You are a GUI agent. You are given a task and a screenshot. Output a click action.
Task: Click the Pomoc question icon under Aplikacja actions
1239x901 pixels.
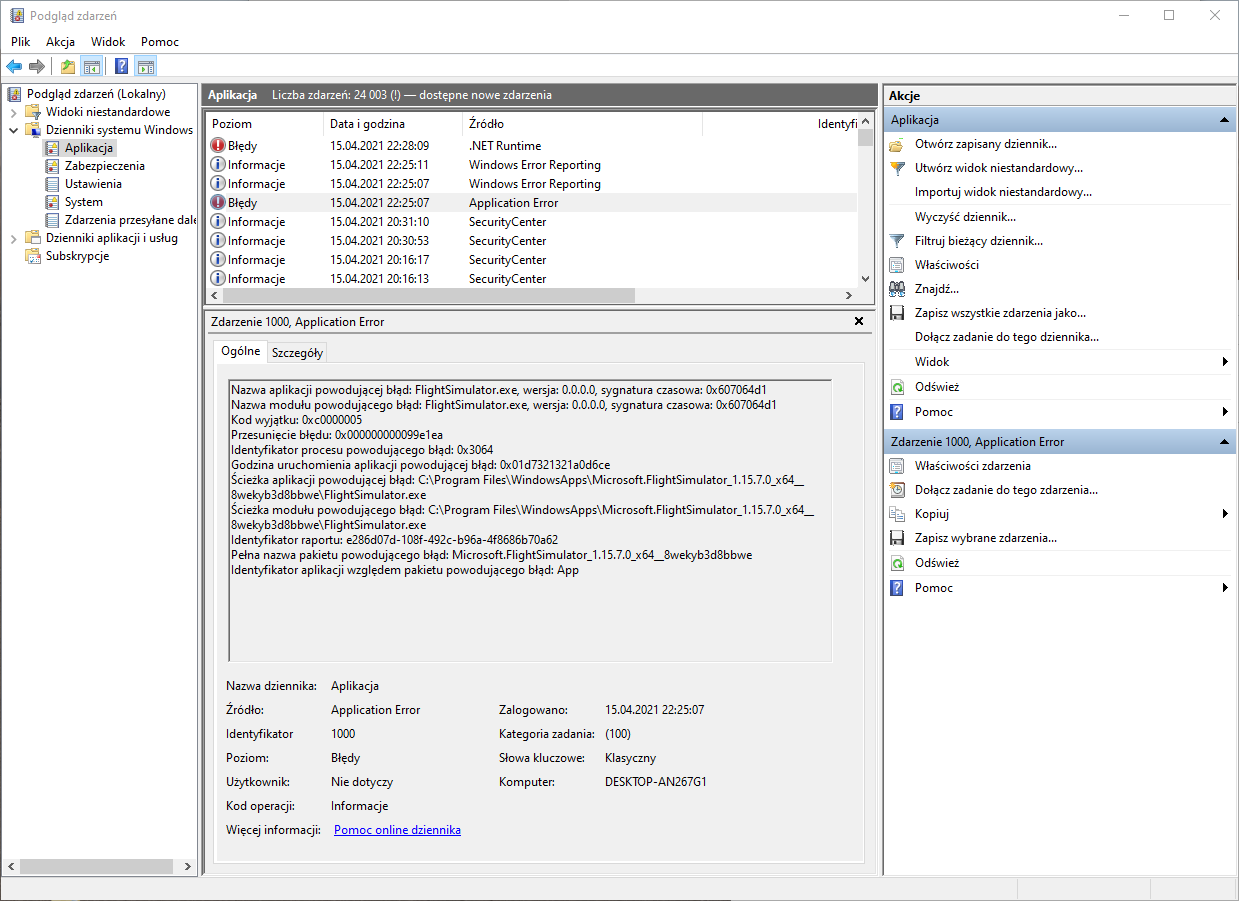click(897, 412)
